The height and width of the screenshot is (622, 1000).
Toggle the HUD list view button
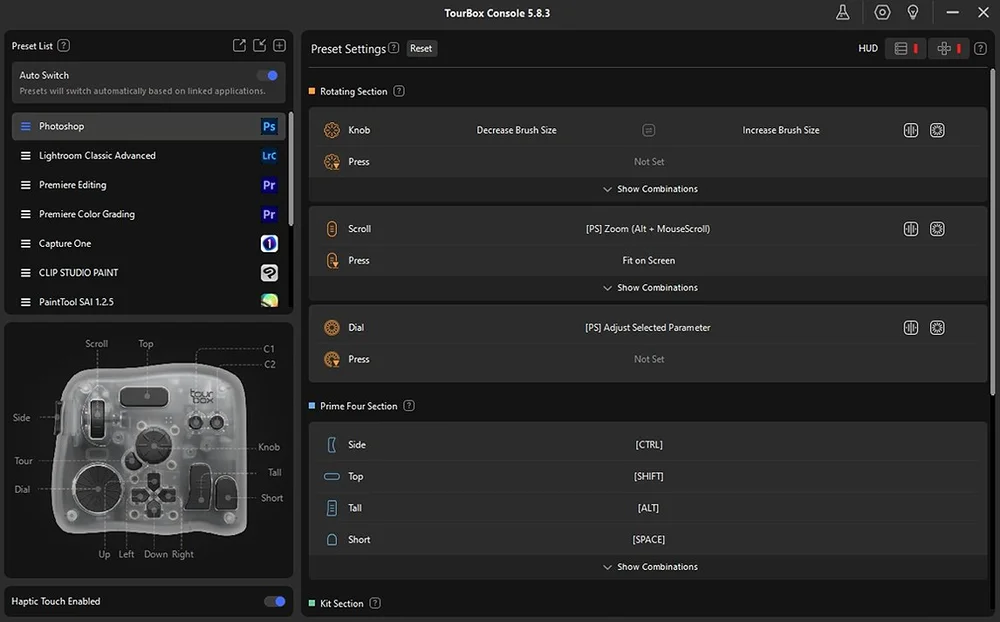pos(906,48)
